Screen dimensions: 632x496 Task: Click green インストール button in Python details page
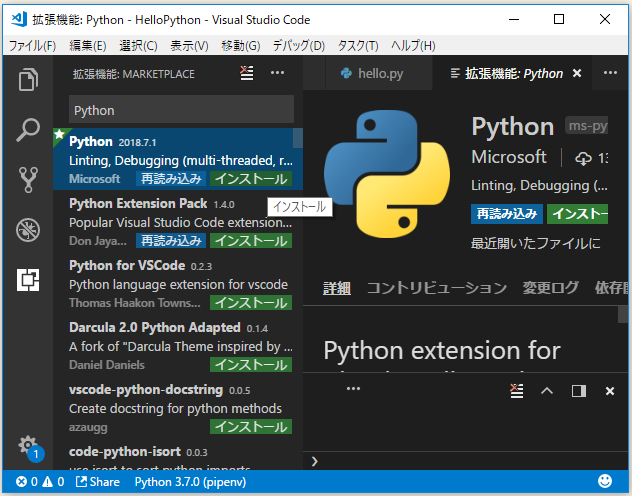click(x=578, y=214)
